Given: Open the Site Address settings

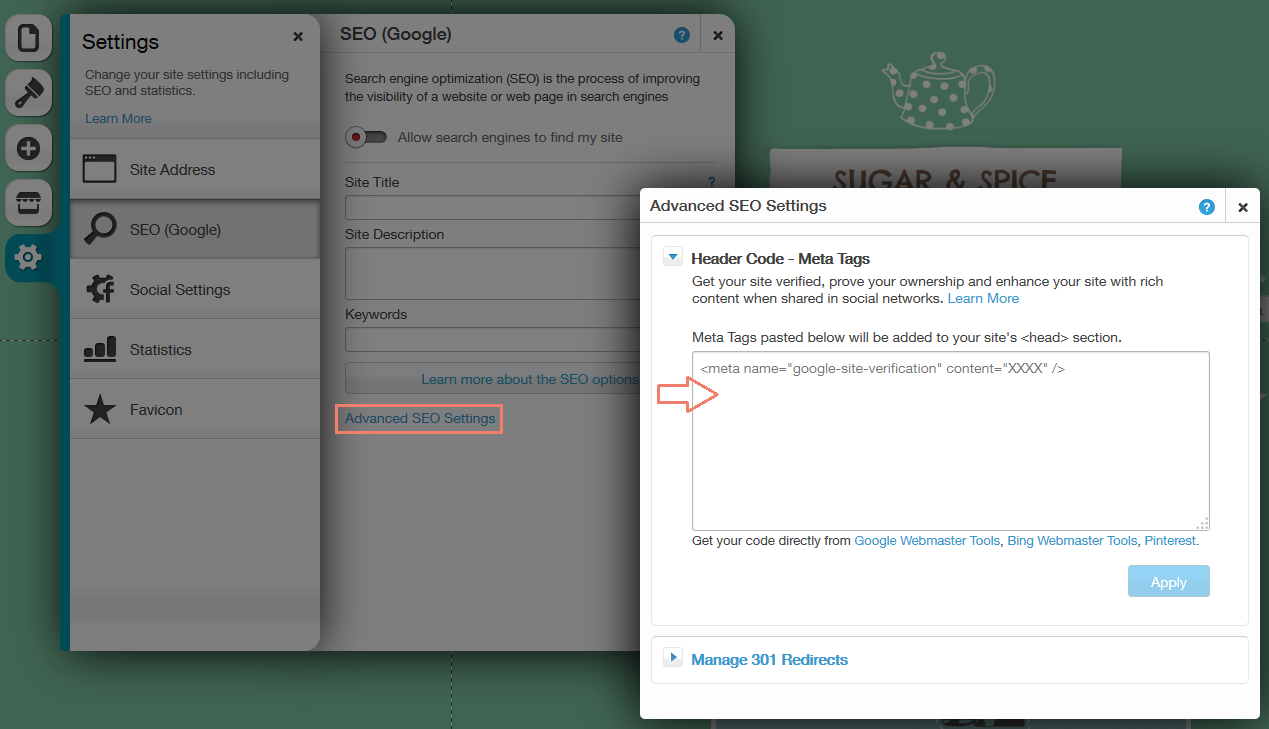Looking at the screenshot, I should [195, 169].
